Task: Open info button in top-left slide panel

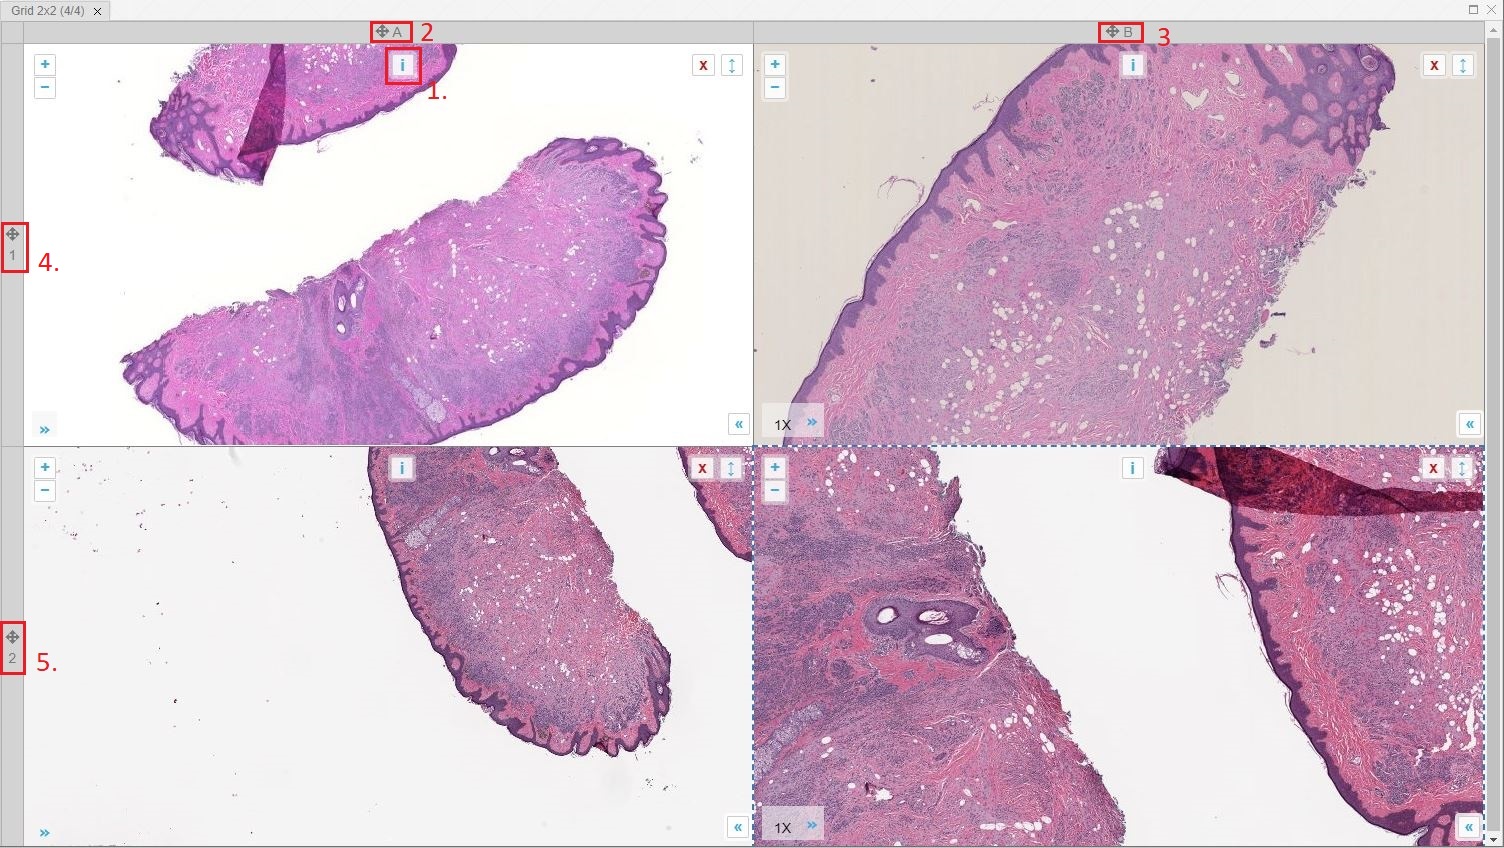Action: [x=402, y=65]
